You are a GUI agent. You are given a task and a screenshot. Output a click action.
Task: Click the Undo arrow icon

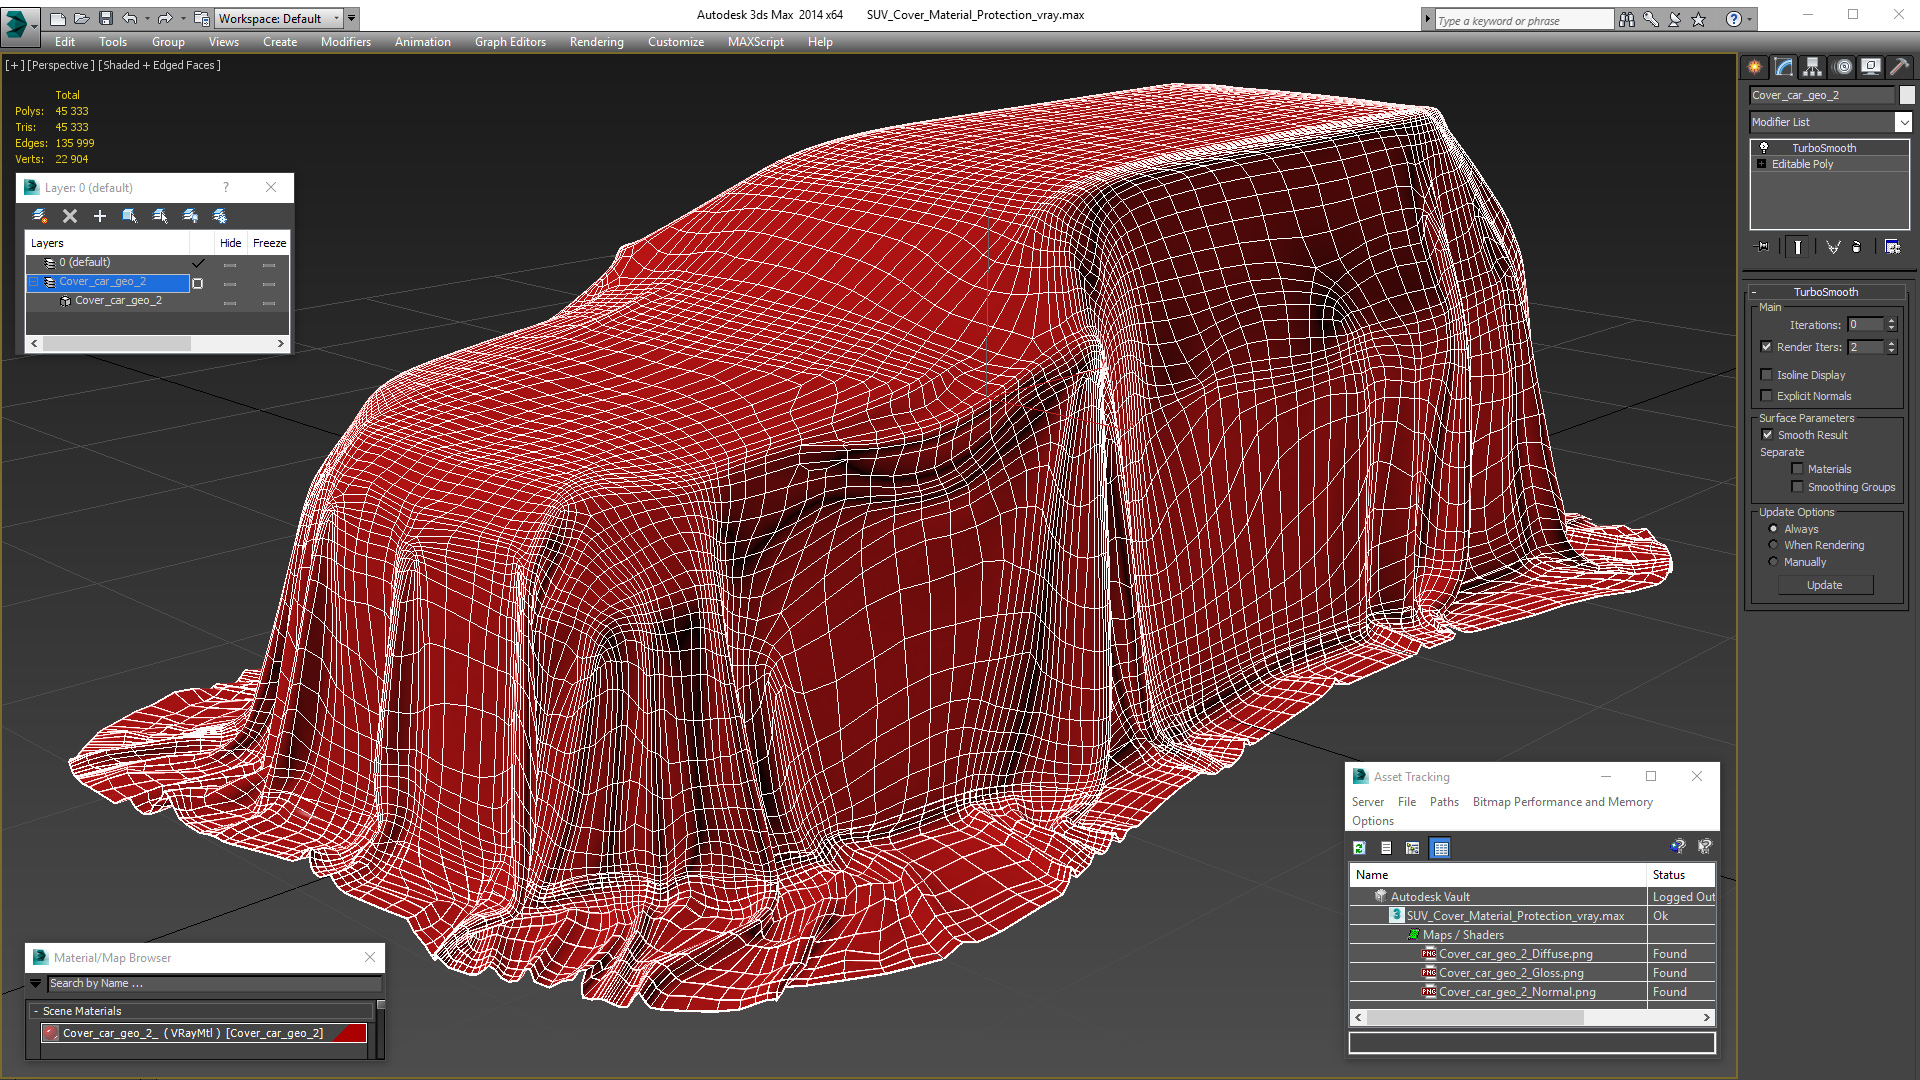tap(130, 18)
